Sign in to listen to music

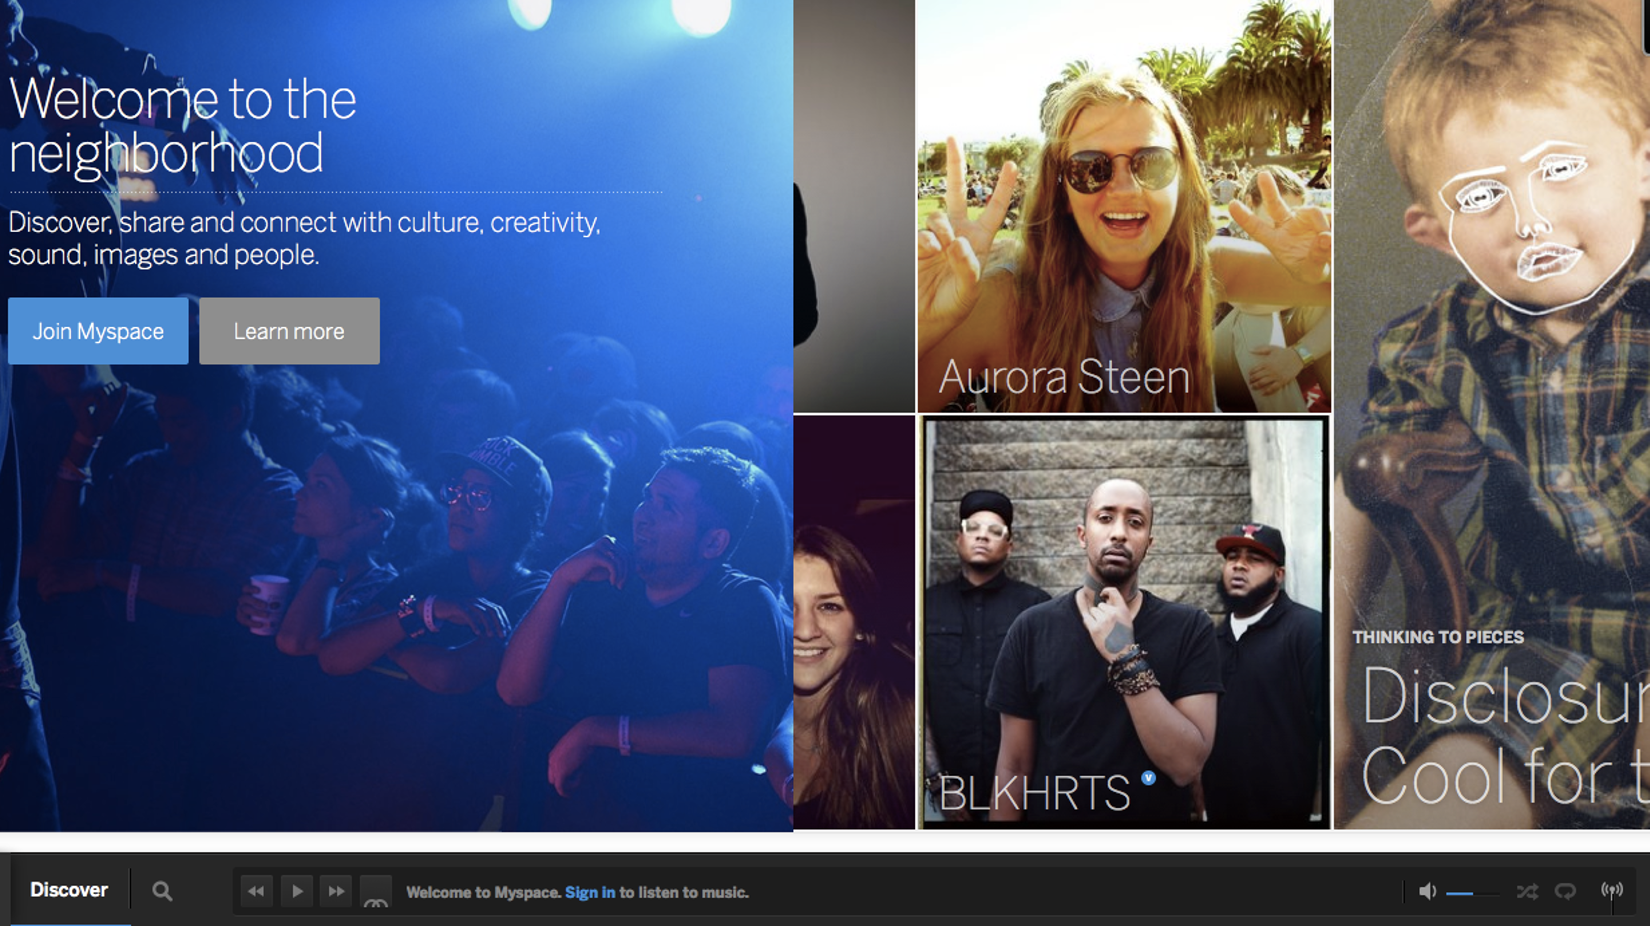click(590, 892)
